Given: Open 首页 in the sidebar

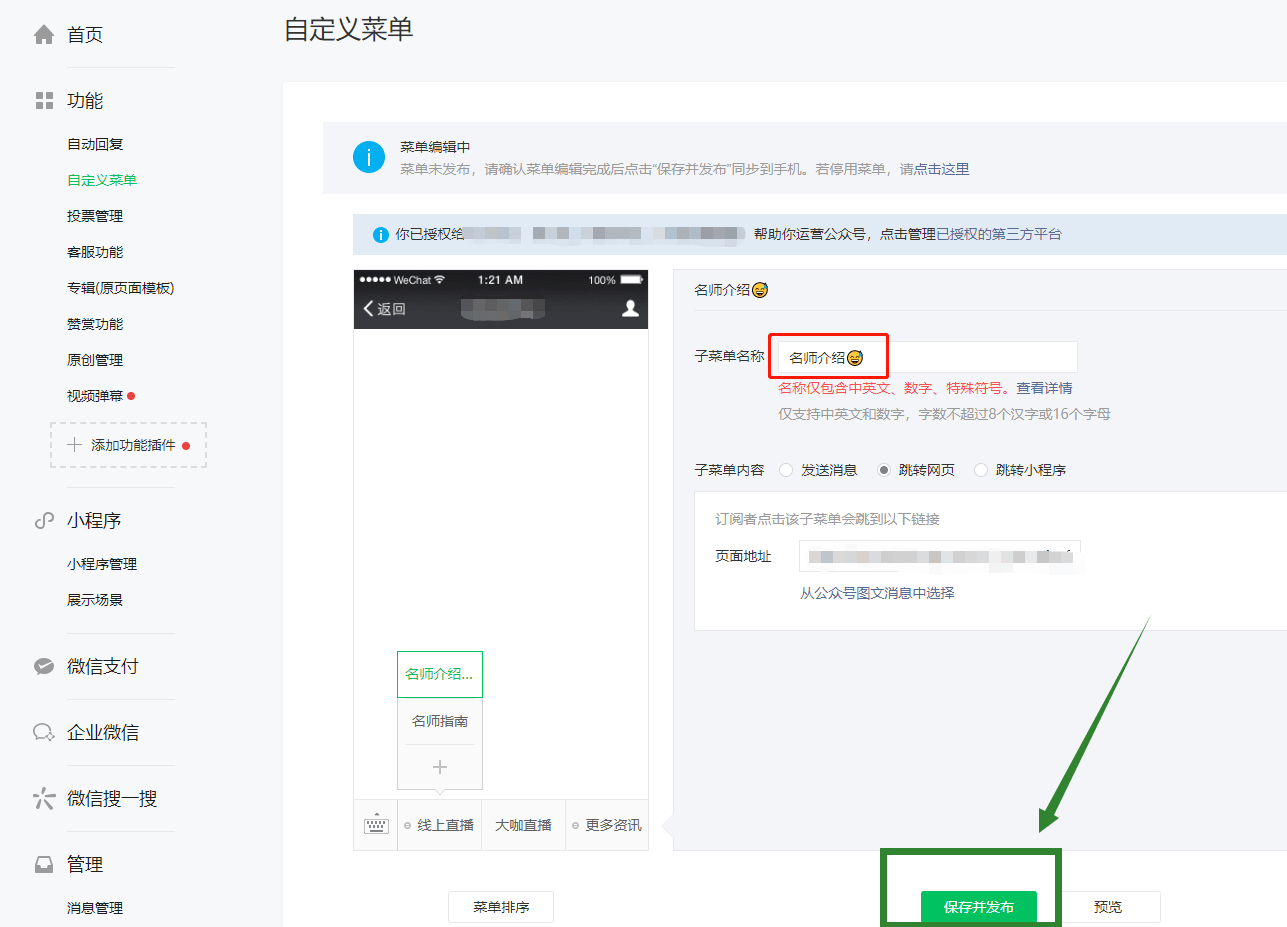Looking at the screenshot, I should (85, 35).
